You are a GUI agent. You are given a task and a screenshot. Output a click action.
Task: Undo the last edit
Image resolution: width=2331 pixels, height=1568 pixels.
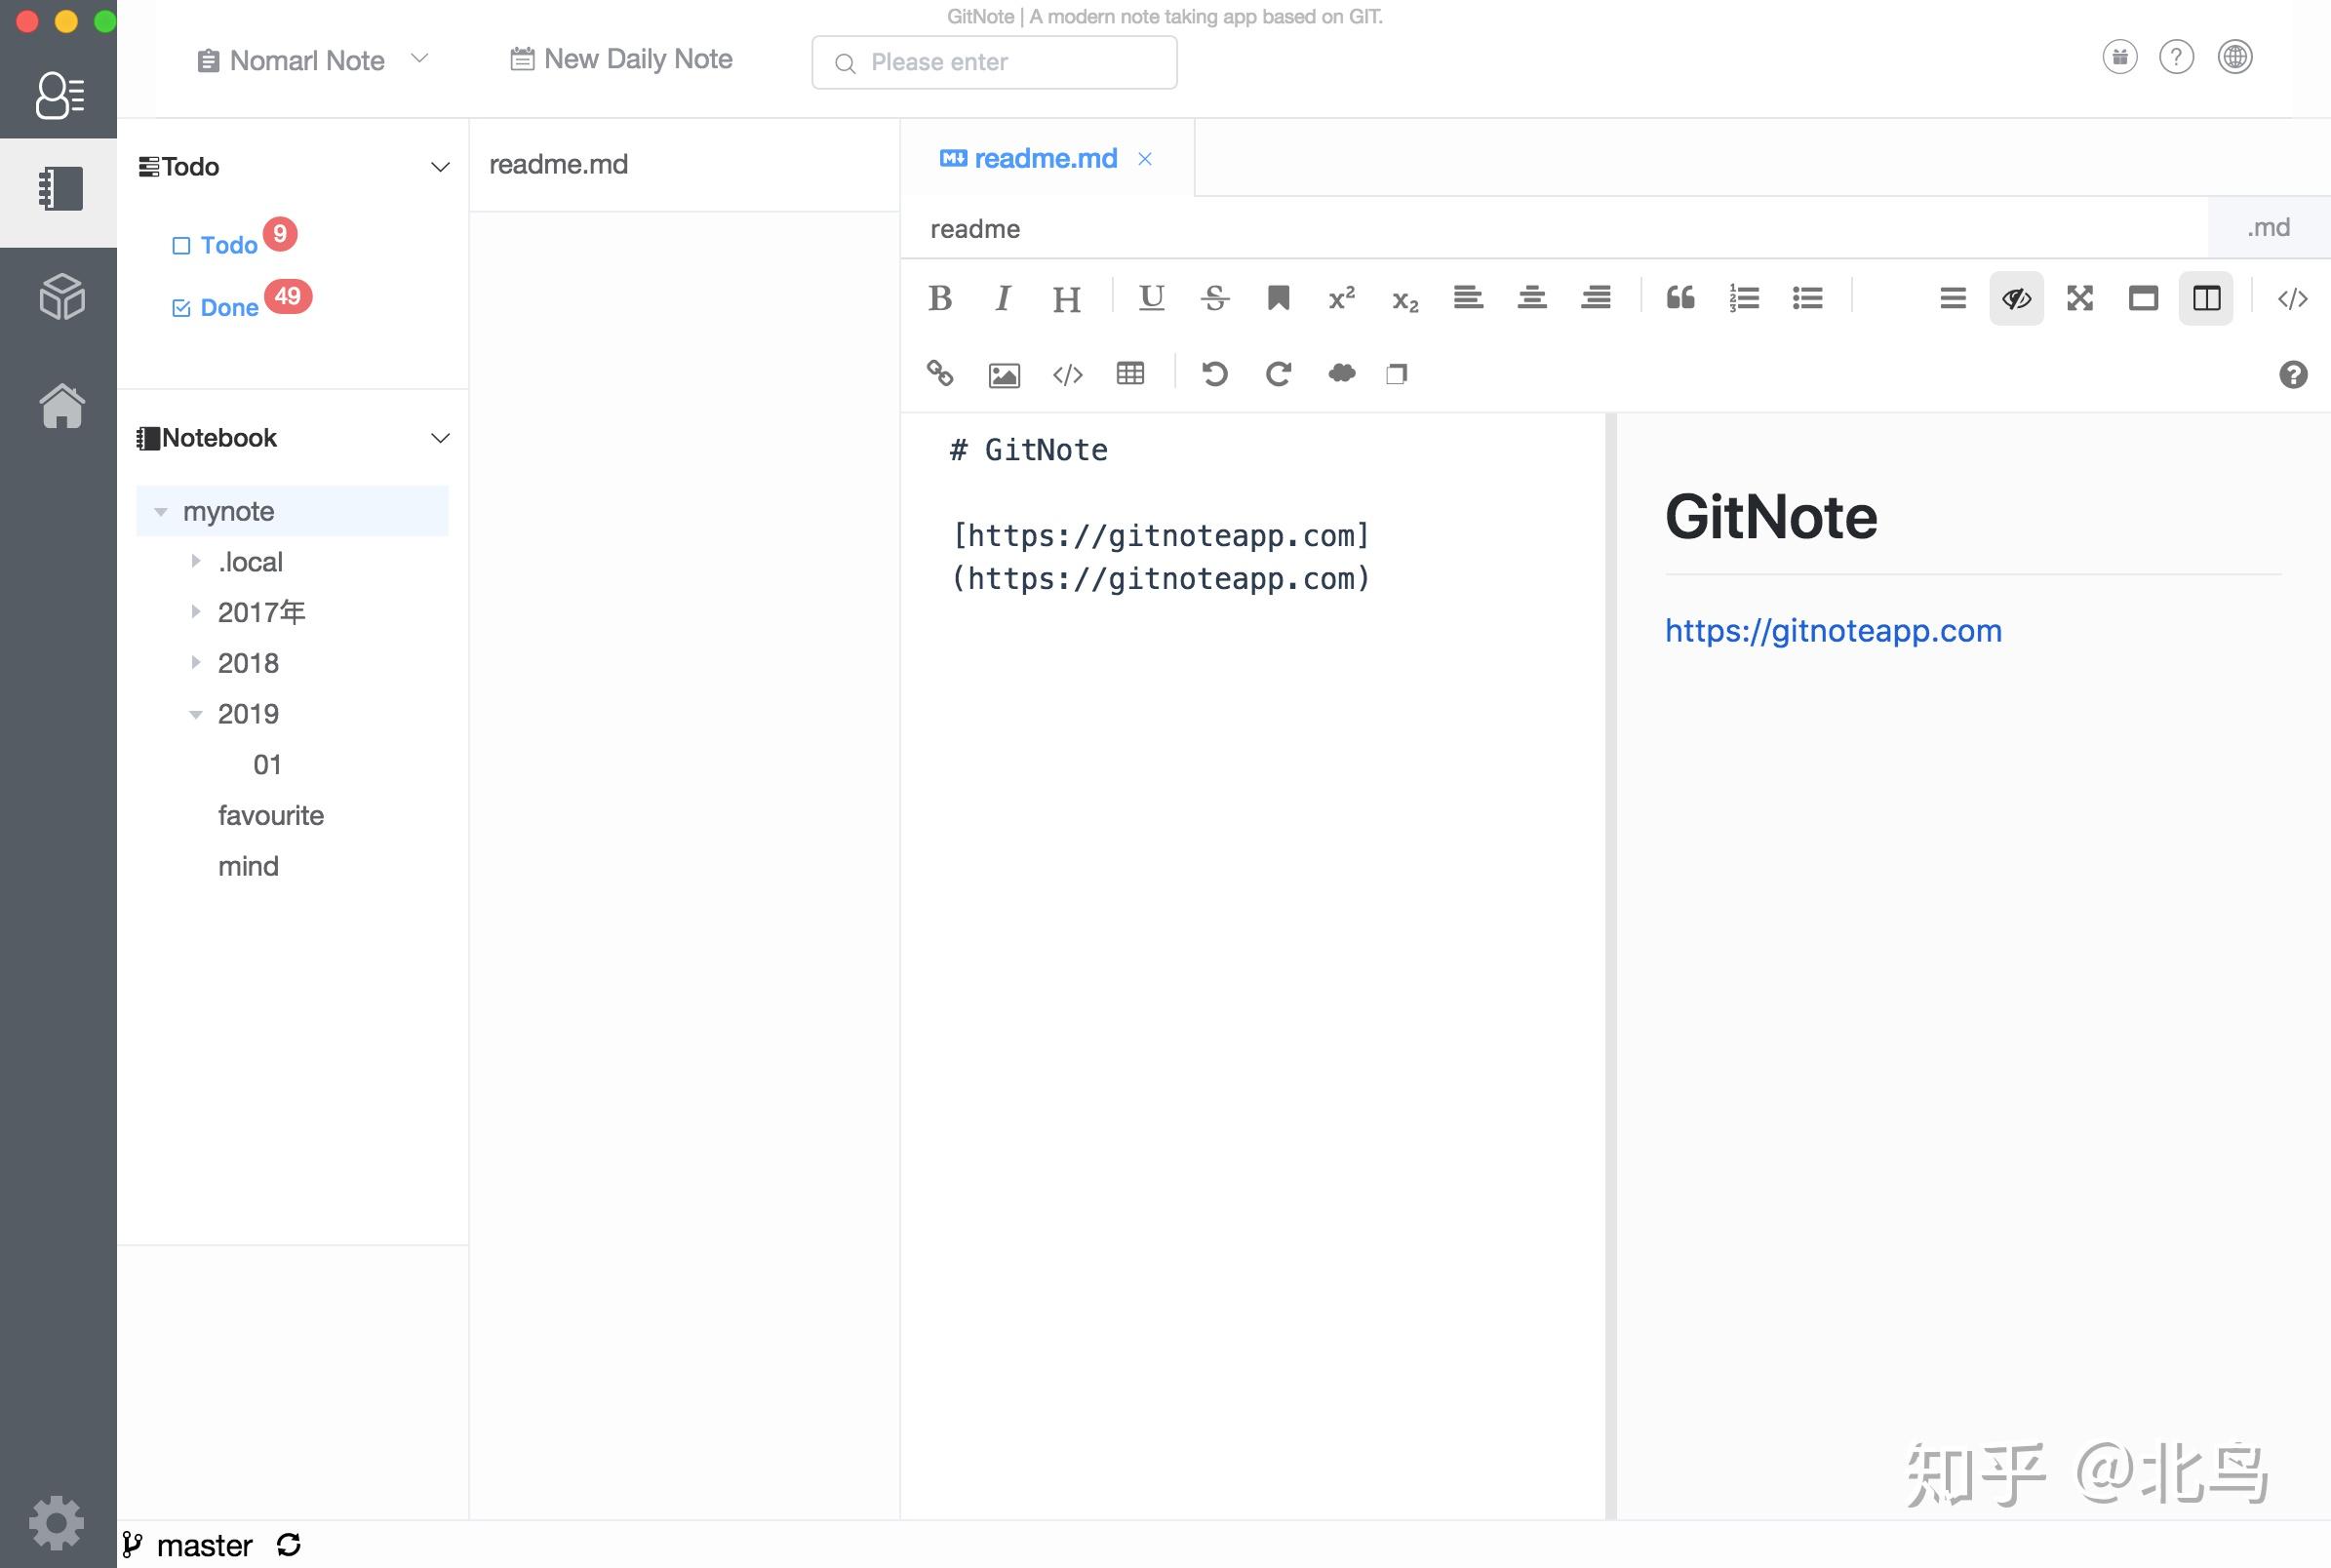coord(1214,374)
